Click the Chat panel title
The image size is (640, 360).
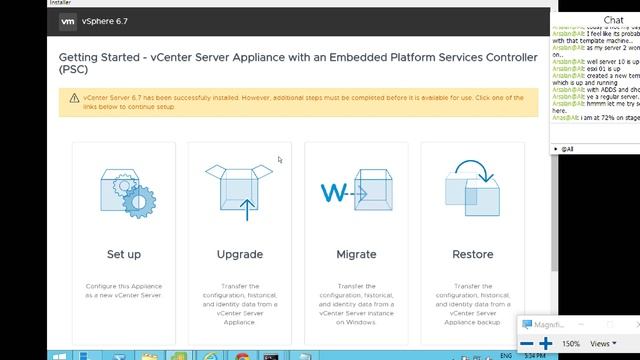pos(613,20)
